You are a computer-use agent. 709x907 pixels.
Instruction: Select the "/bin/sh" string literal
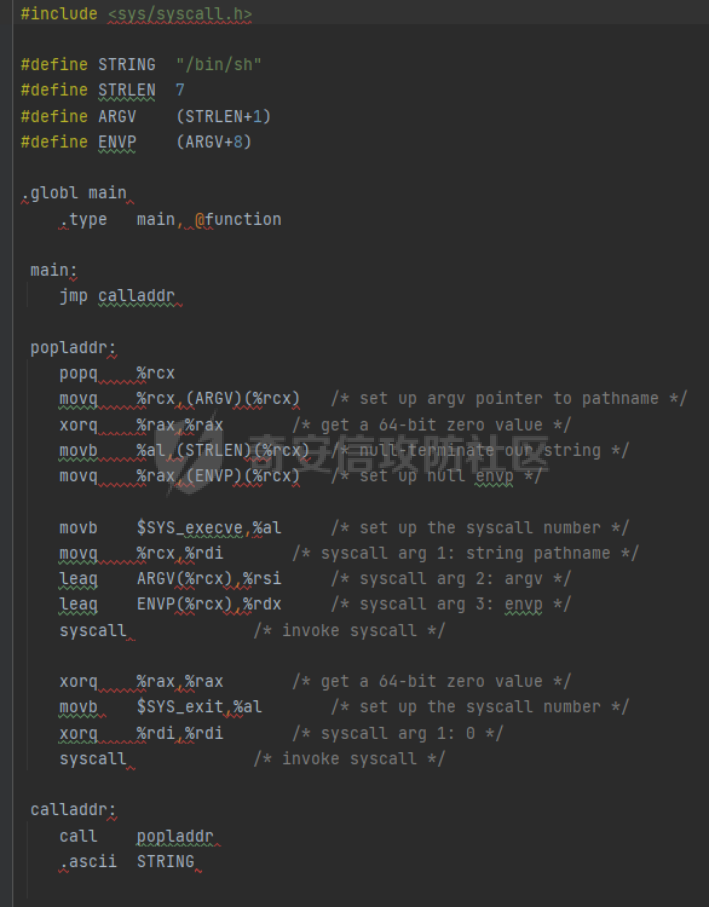[219, 64]
